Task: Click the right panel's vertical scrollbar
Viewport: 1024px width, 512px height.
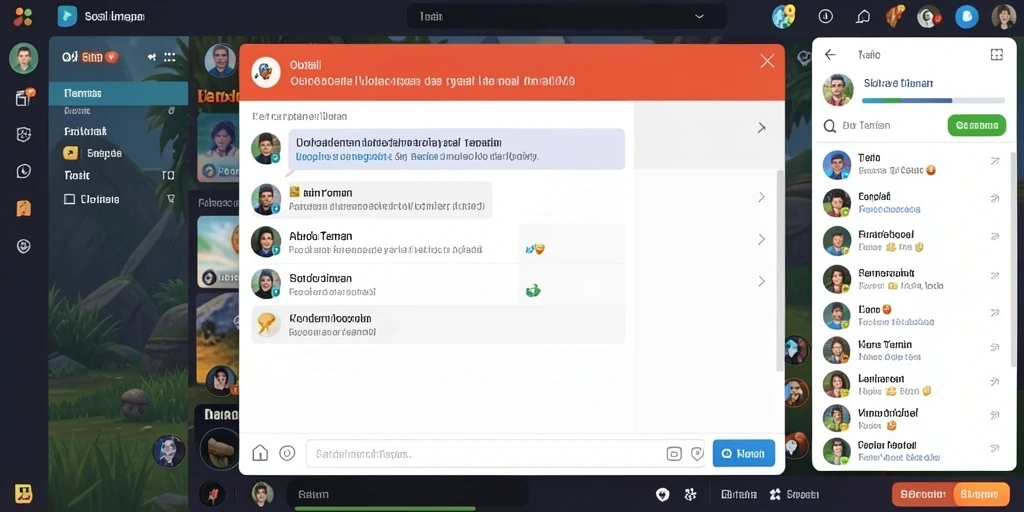Action: coord(1014,261)
